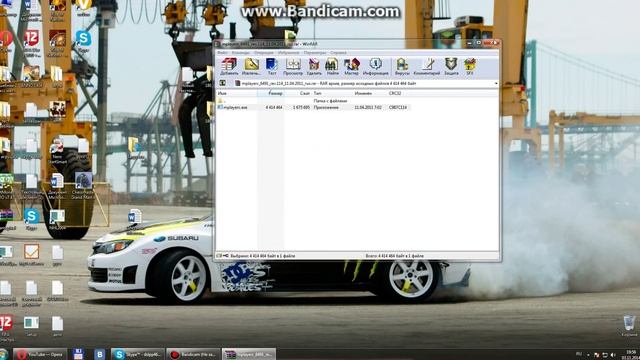Click the SFX toolbar icon
The image size is (640, 360).
470,66
